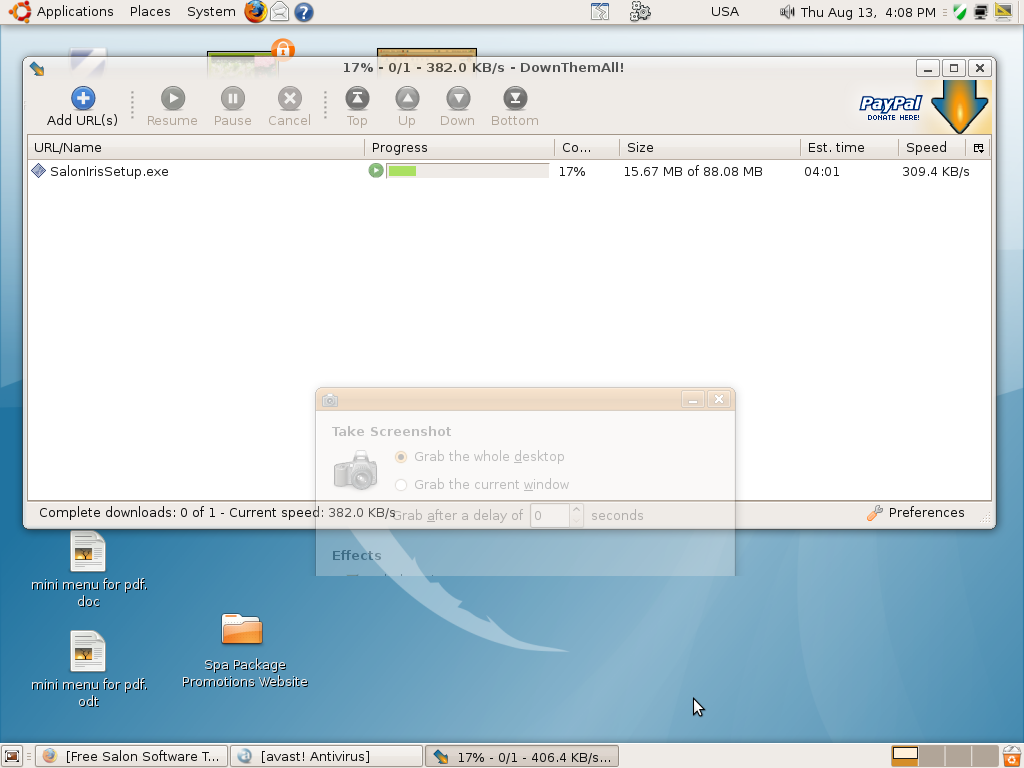Open the PayPal Donate Here link
The height and width of the screenshot is (768, 1024).
890,108
